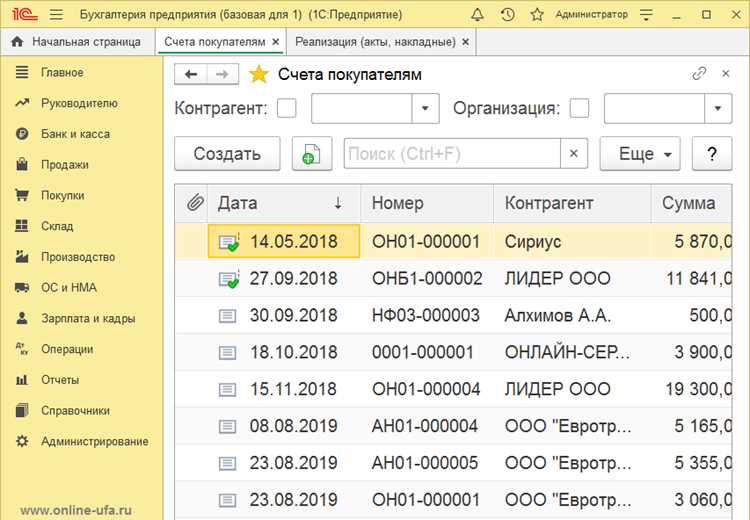Screen dimensions: 750x520
Task: Open service settings icon beside Администратор
Action: [x=646, y=14]
